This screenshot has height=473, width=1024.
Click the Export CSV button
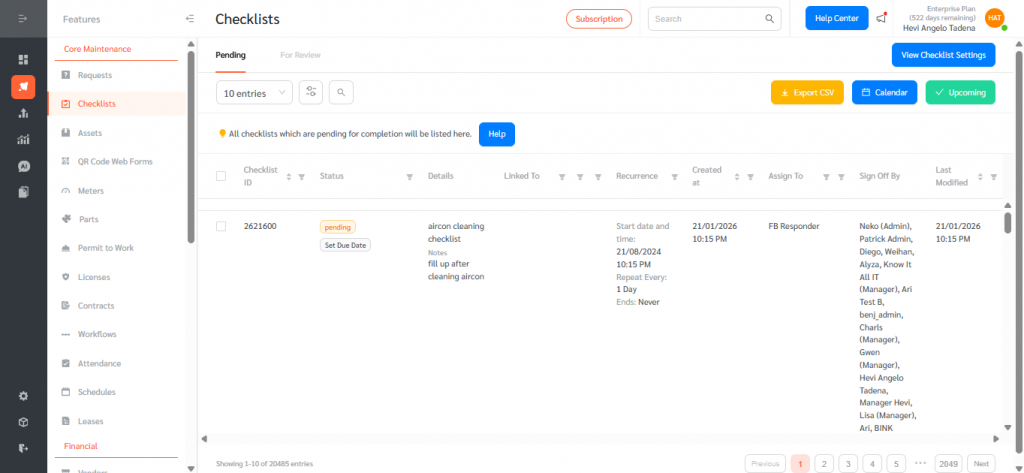tap(807, 92)
